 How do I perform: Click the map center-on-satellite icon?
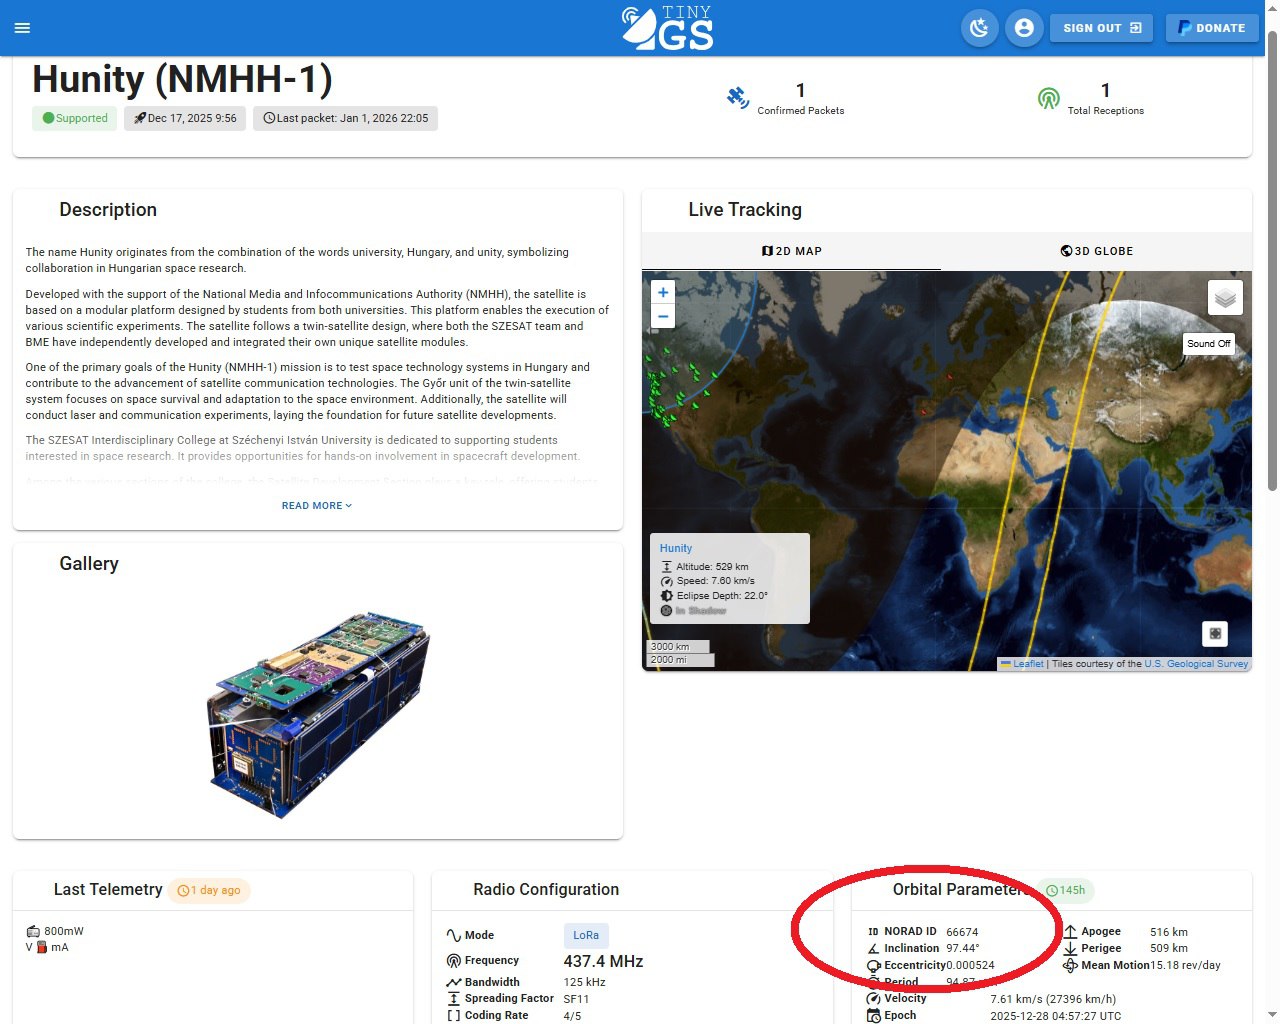click(1215, 633)
